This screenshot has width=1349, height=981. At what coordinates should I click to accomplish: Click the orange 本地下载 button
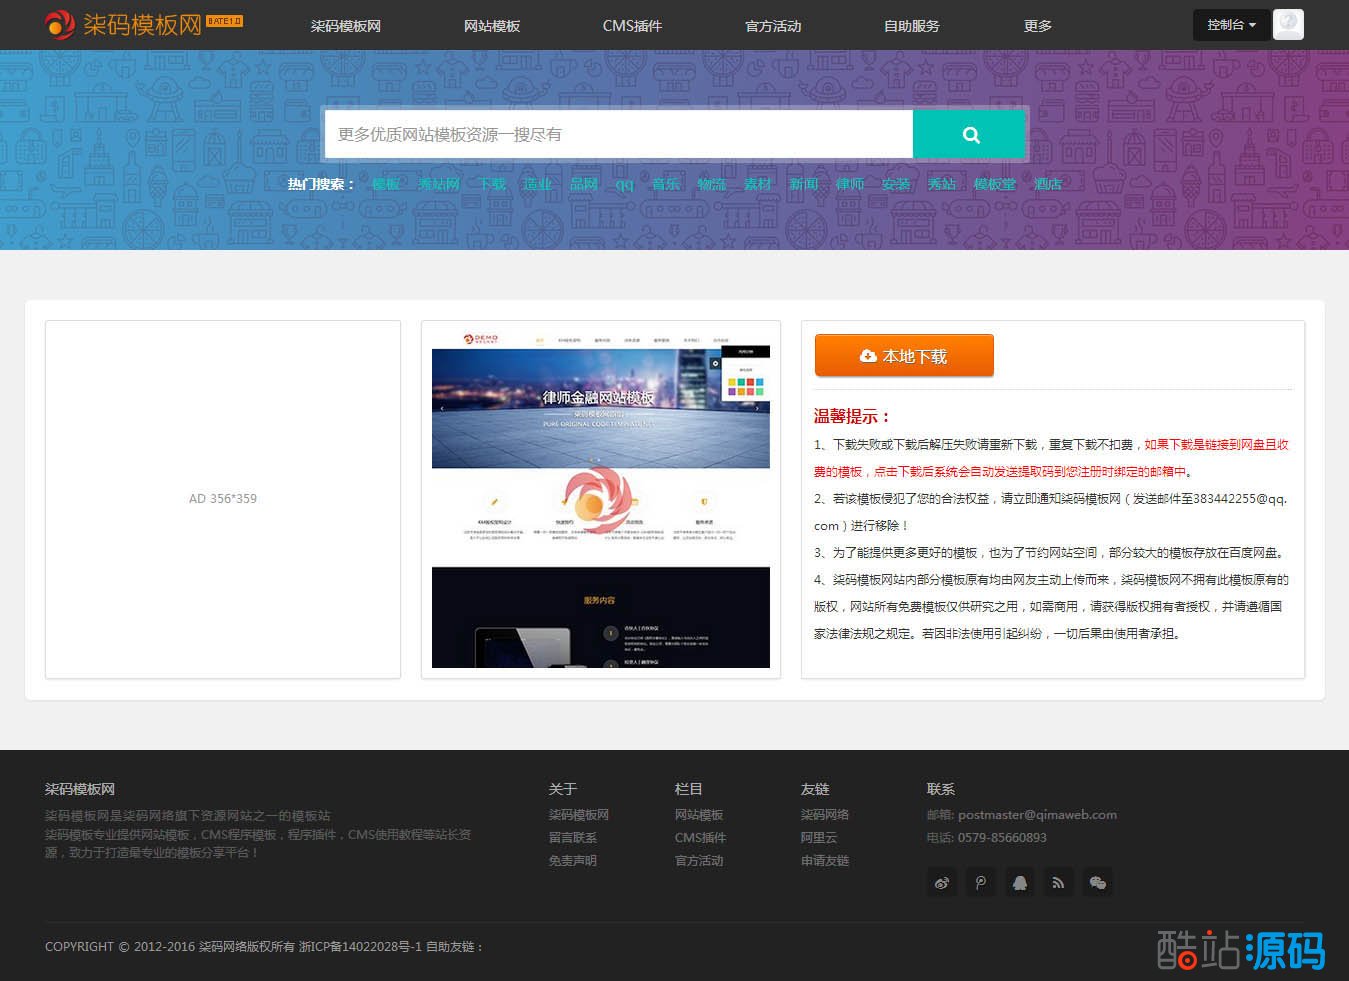pyautogui.click(x=904, y=356)
